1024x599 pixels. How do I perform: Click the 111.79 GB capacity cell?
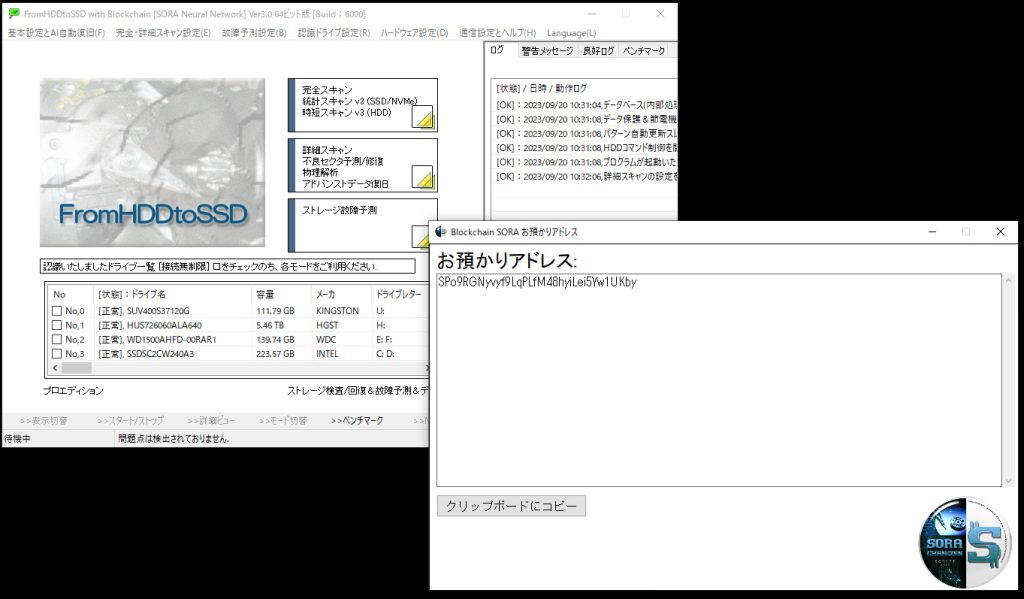pyautogui.click(x=275, y=311)
